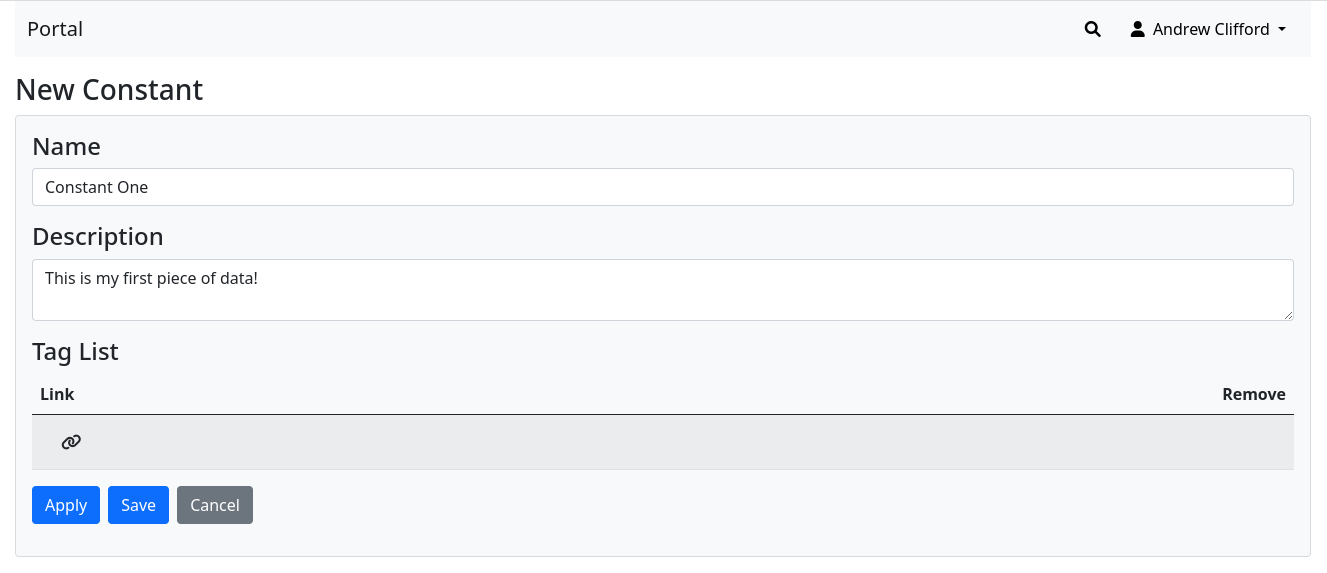Click into the Description text area
This screenshot has height=573, width=1327.
coord(662,290)
